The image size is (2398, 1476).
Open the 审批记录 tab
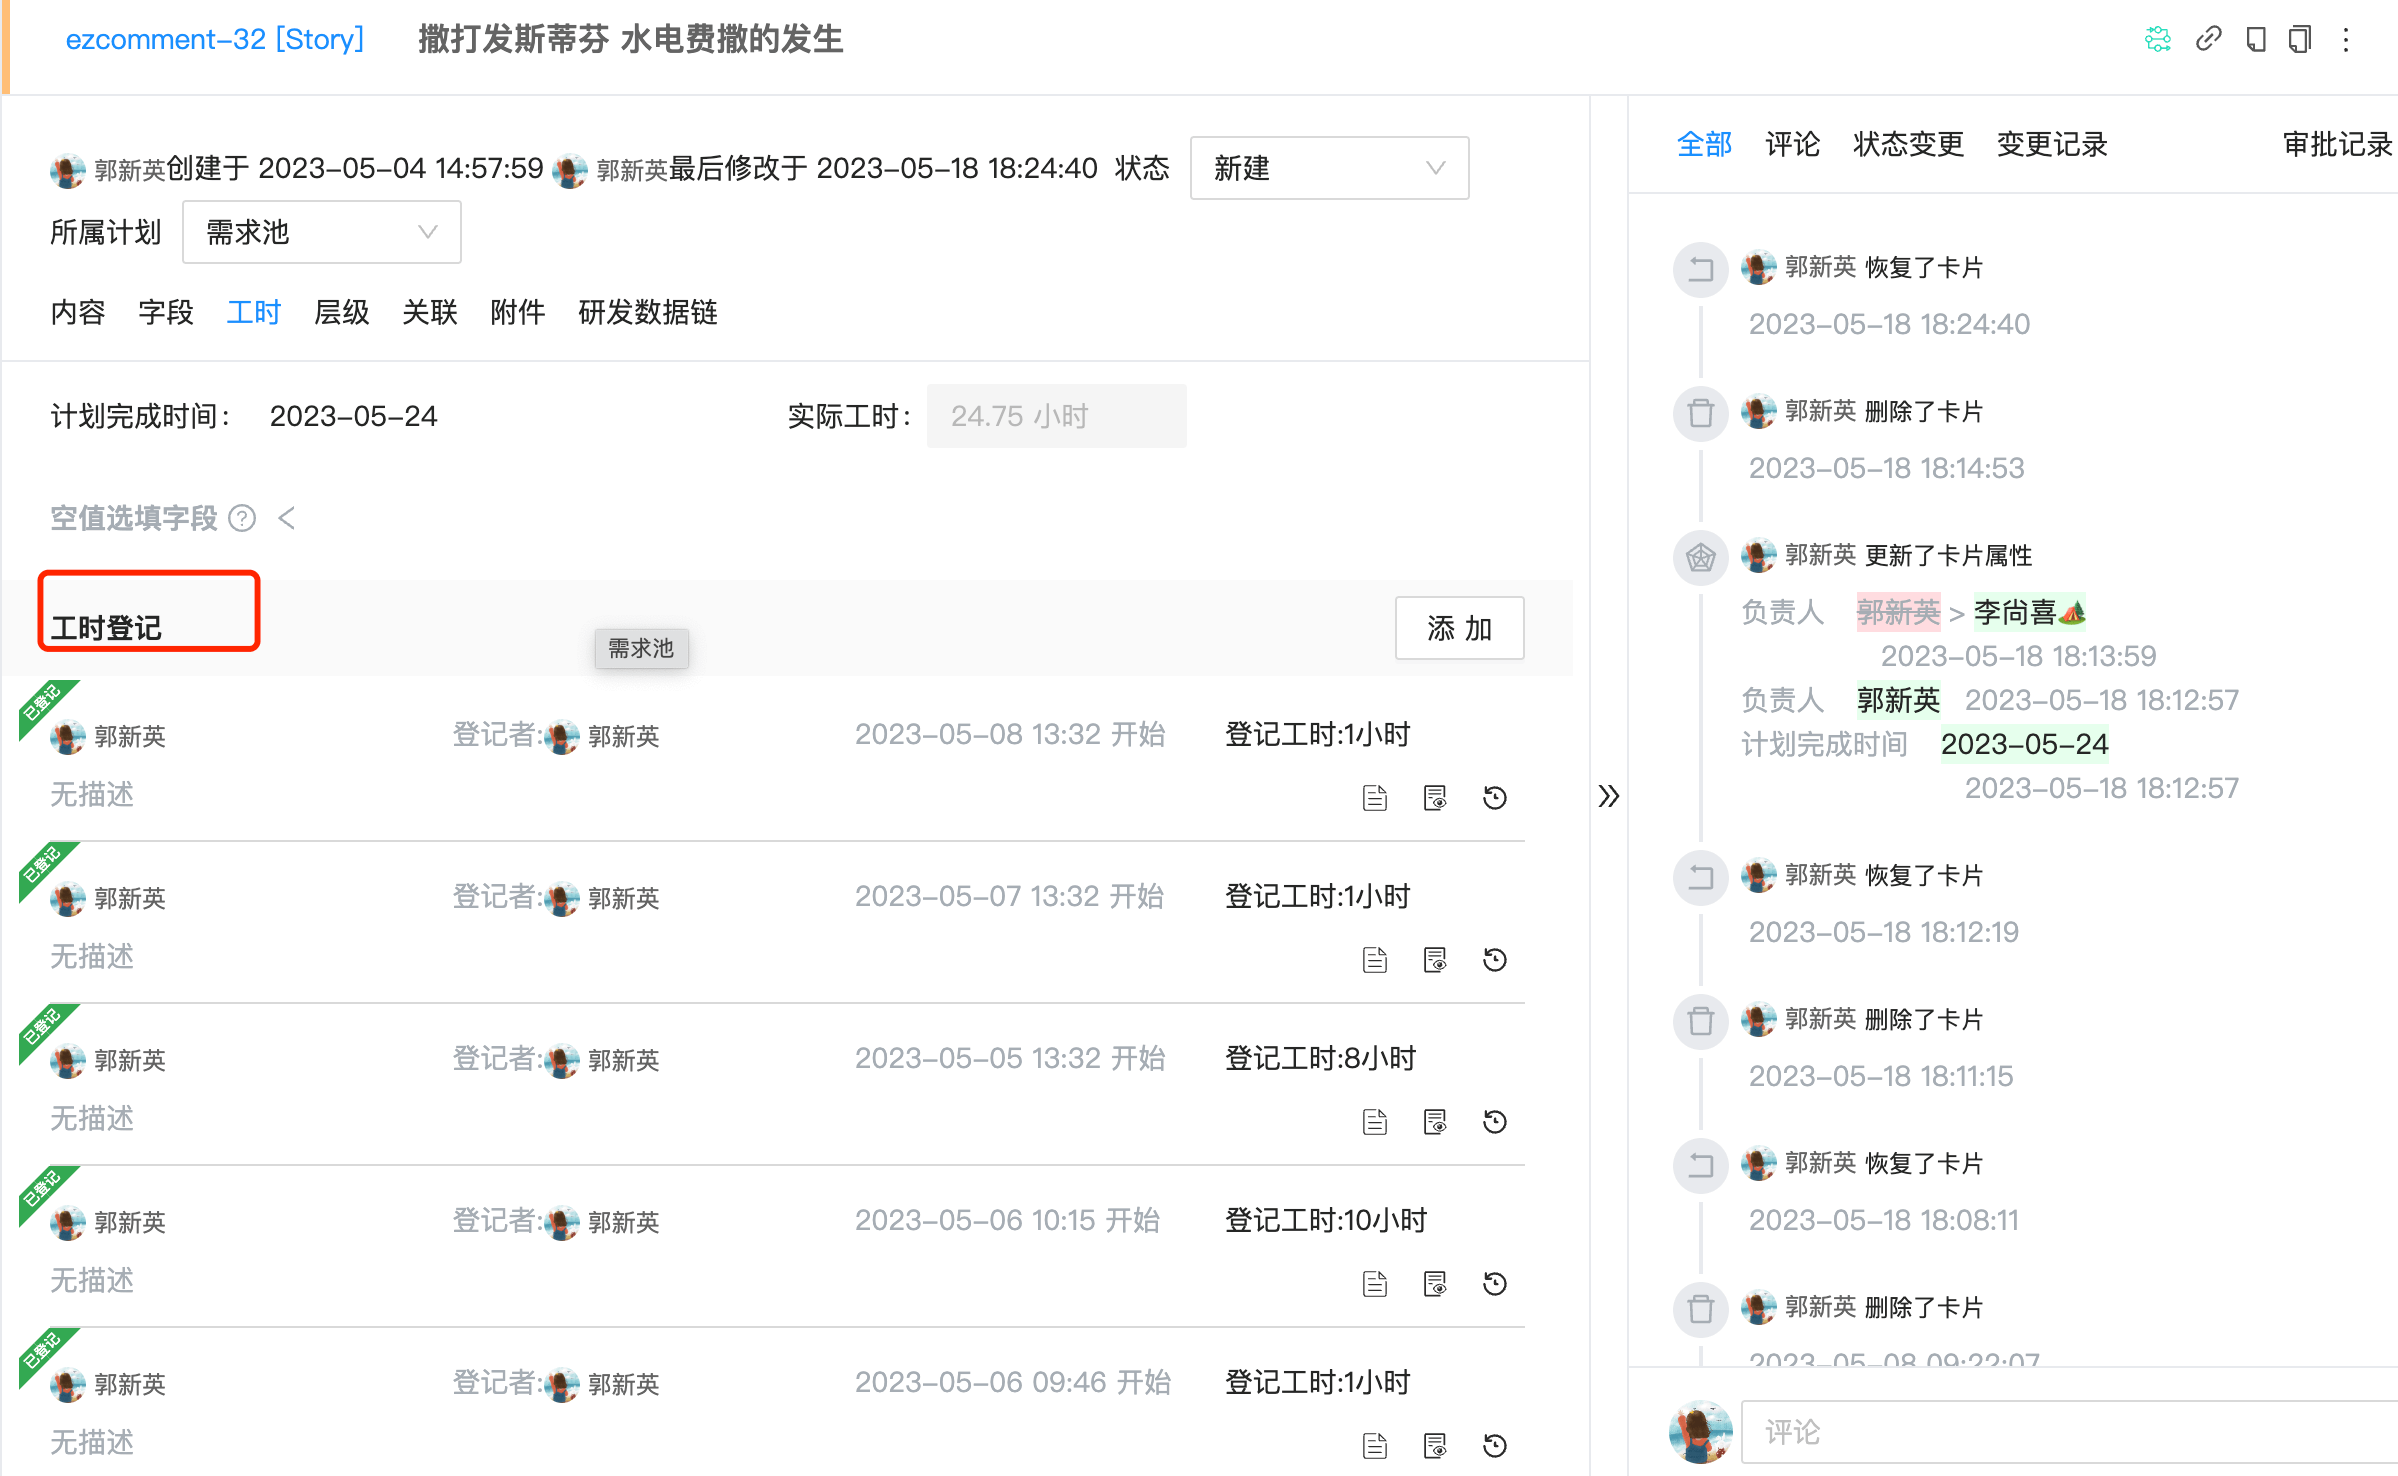(2337, 144)
